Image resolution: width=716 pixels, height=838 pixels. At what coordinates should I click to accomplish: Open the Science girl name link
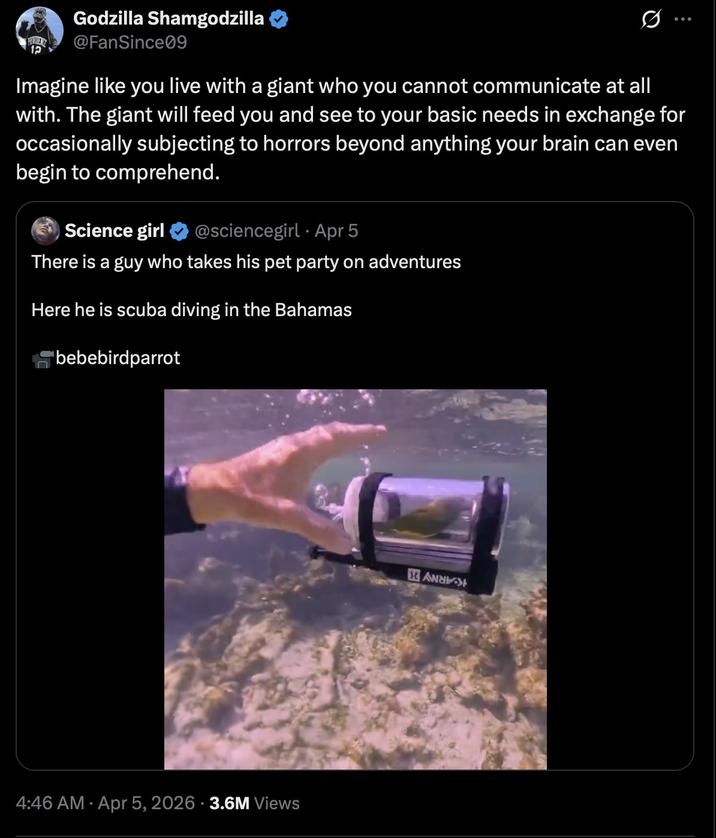[114, 231]
